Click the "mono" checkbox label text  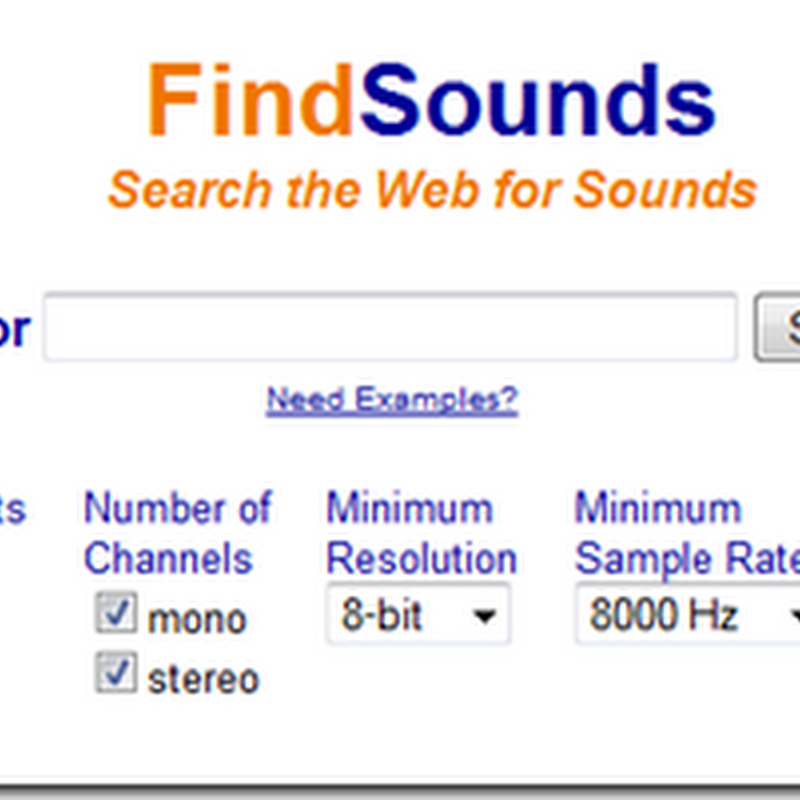197,620
